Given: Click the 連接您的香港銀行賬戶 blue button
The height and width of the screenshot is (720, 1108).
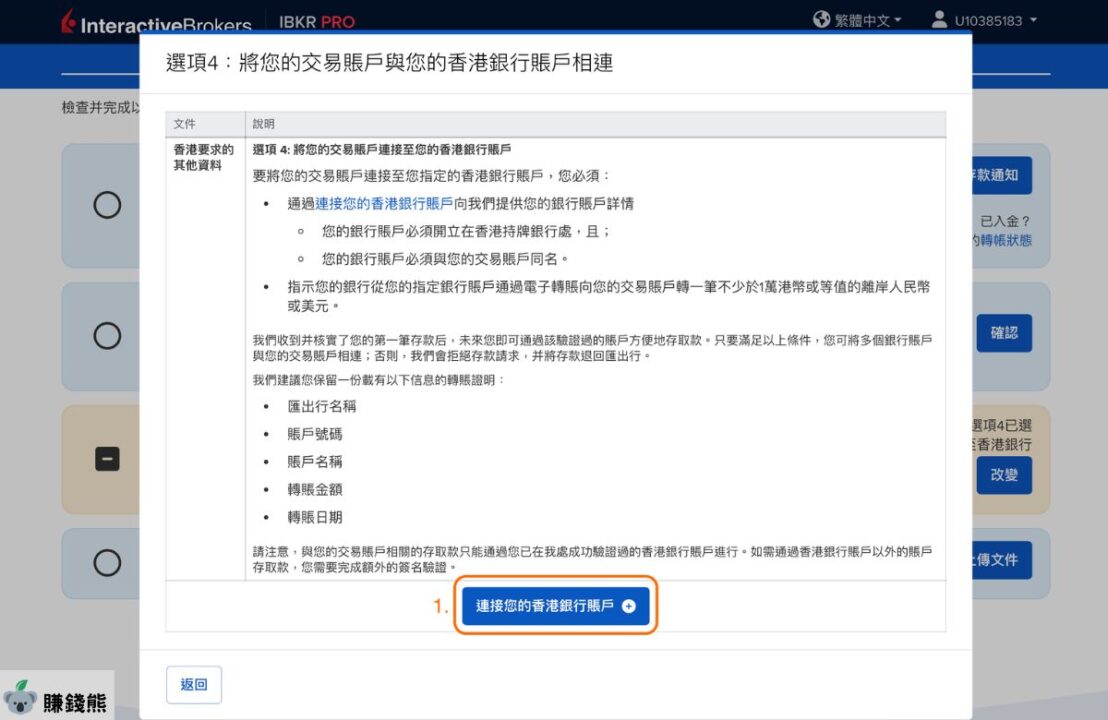Looking at the screenshot, I should pyautogui.click(x=555, y=606).
